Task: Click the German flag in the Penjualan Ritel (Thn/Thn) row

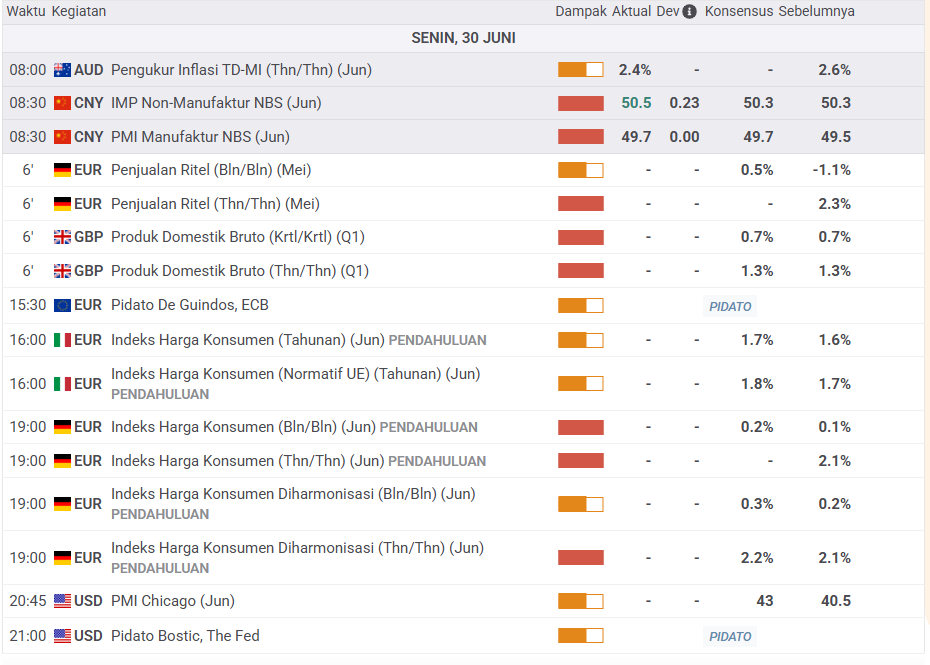Action: point(62,204)
